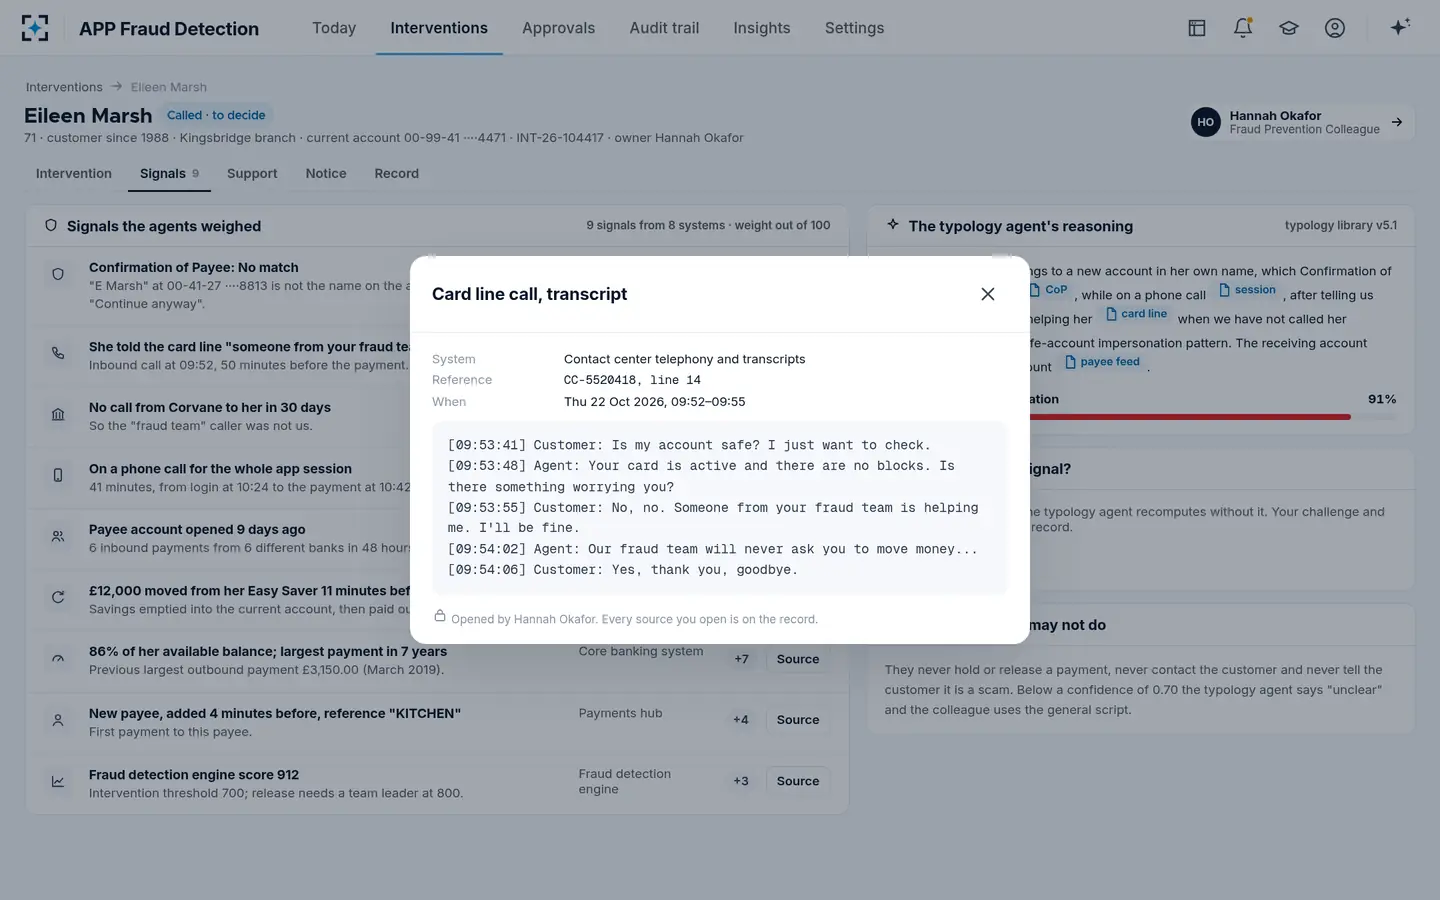
Task: Click the Interventions breadcrumb link
Action: (64, 87)
